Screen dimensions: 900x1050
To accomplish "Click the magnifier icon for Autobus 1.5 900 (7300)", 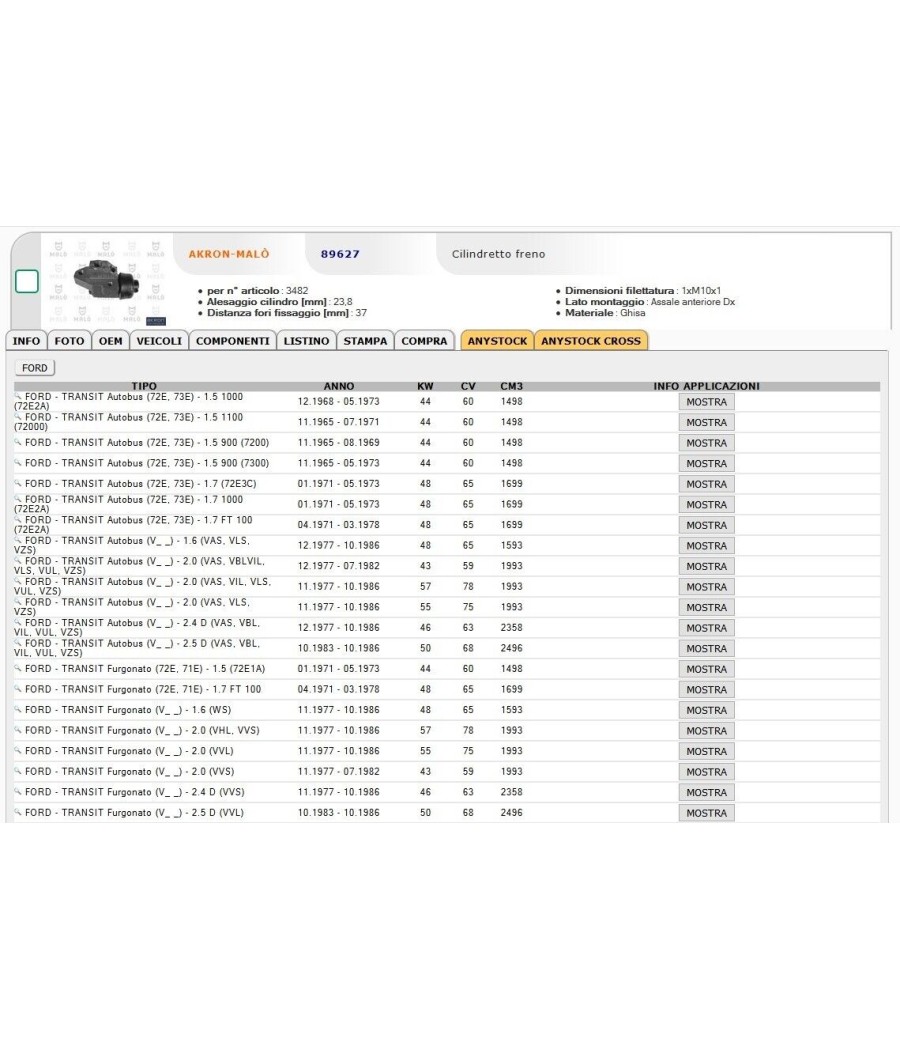I will click(x=18, y=463).
